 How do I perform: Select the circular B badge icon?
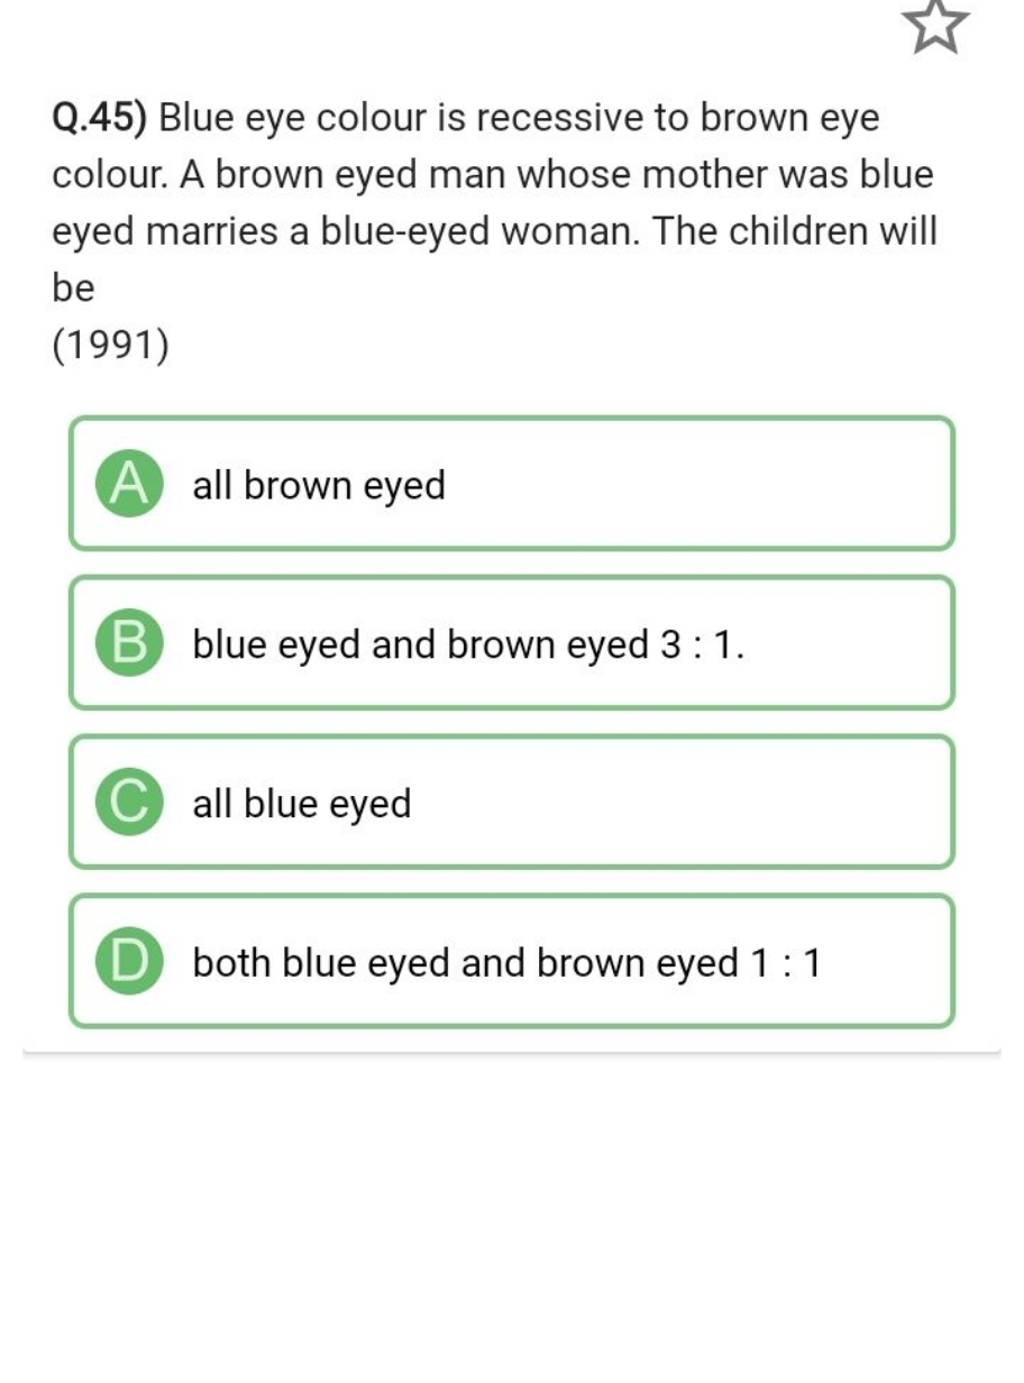point(128,643)
